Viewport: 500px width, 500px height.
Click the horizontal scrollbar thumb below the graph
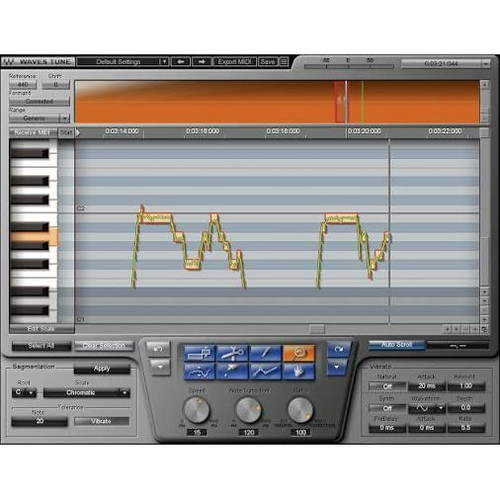pos(317,329)
